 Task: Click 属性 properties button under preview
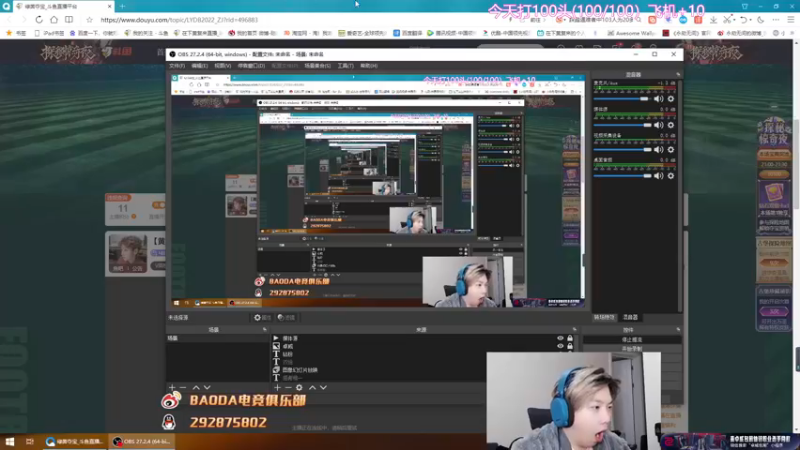click(262, 317)
